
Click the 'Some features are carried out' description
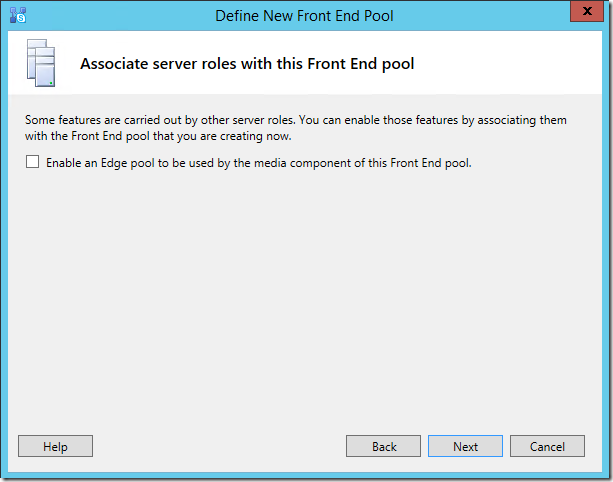pos(296,127)
